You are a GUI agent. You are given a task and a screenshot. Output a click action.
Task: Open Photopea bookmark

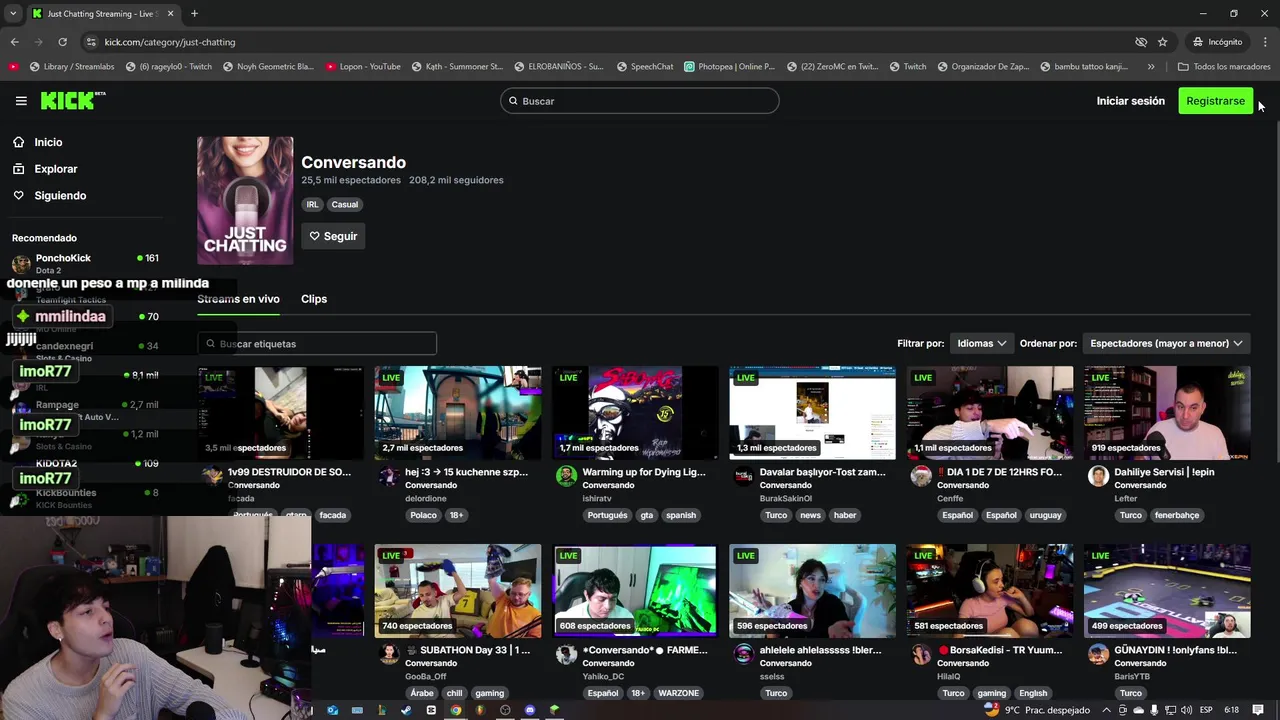(729, 67)
